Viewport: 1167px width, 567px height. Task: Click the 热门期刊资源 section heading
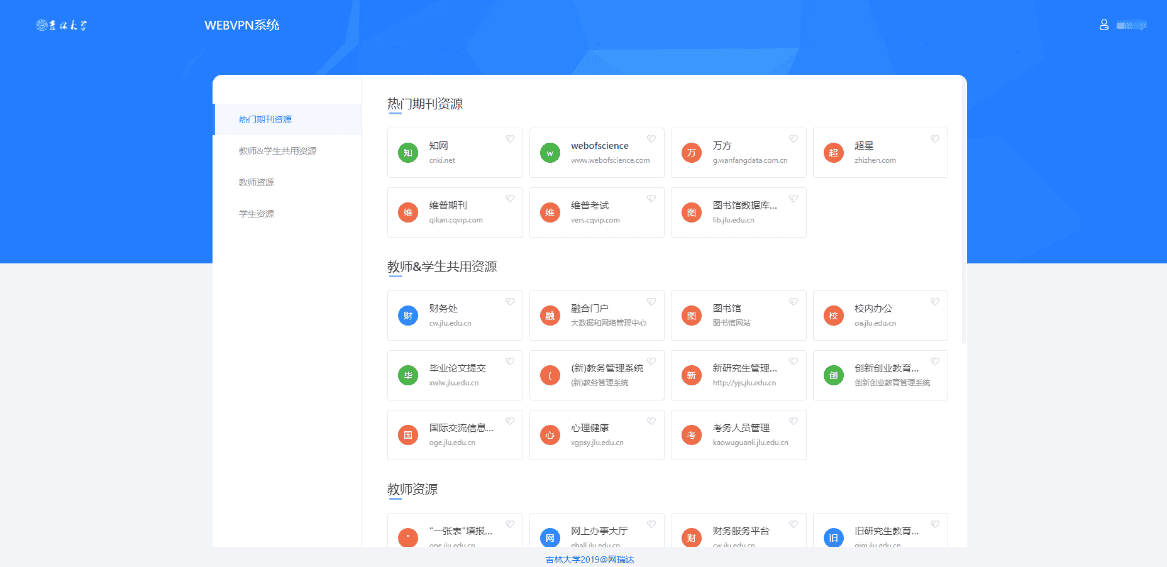pos(425,104)
